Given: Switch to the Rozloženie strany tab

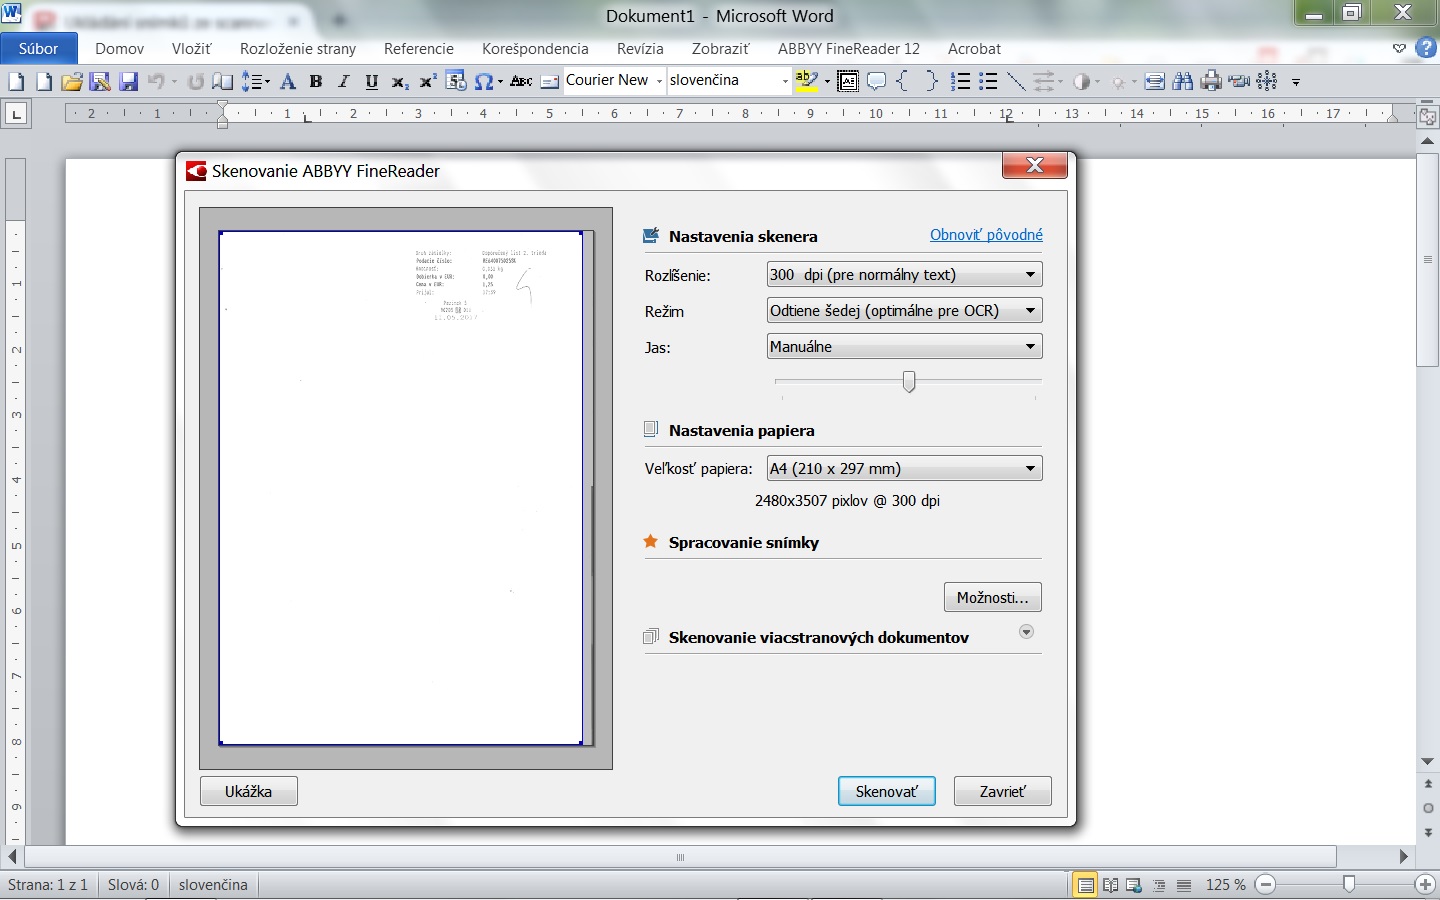Looking at the screenshot, I should tap(298, 48).
